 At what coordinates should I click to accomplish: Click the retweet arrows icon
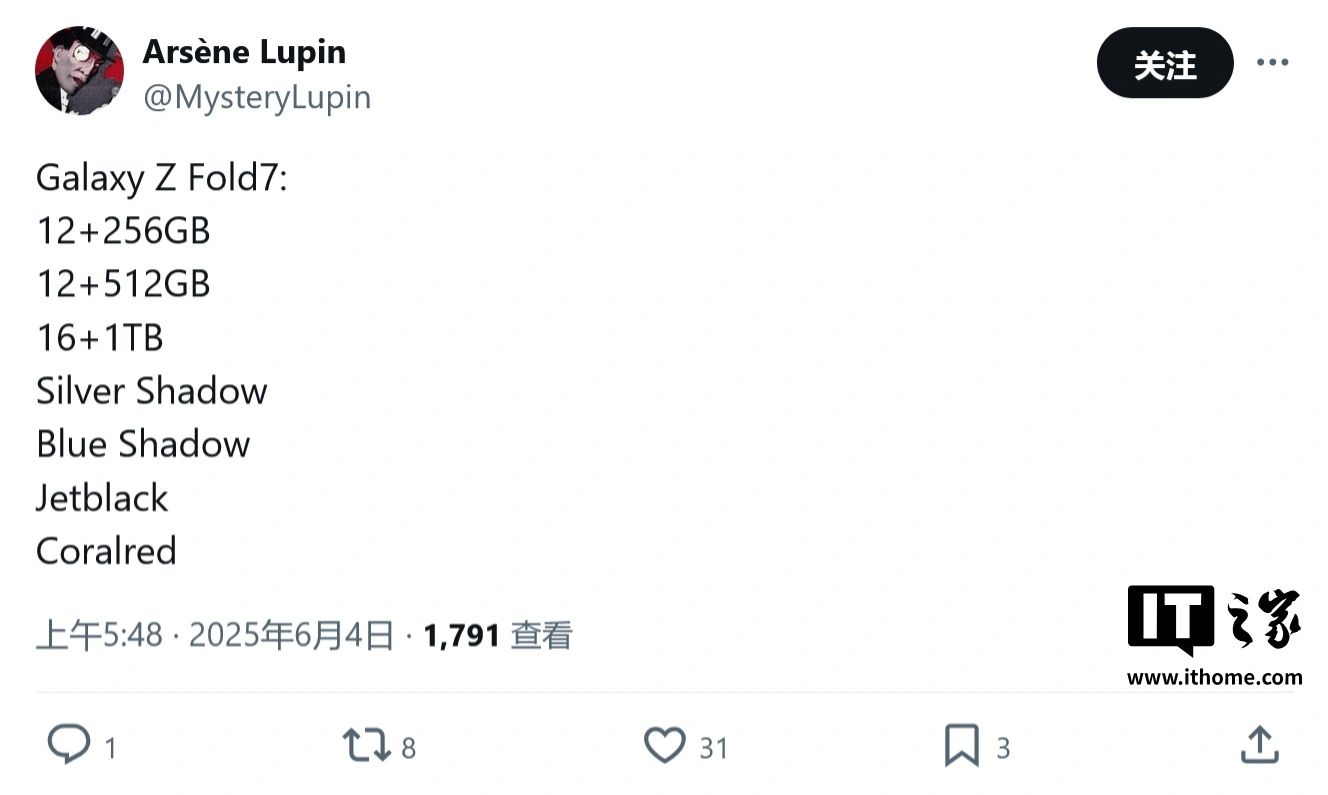coord(364,746)
